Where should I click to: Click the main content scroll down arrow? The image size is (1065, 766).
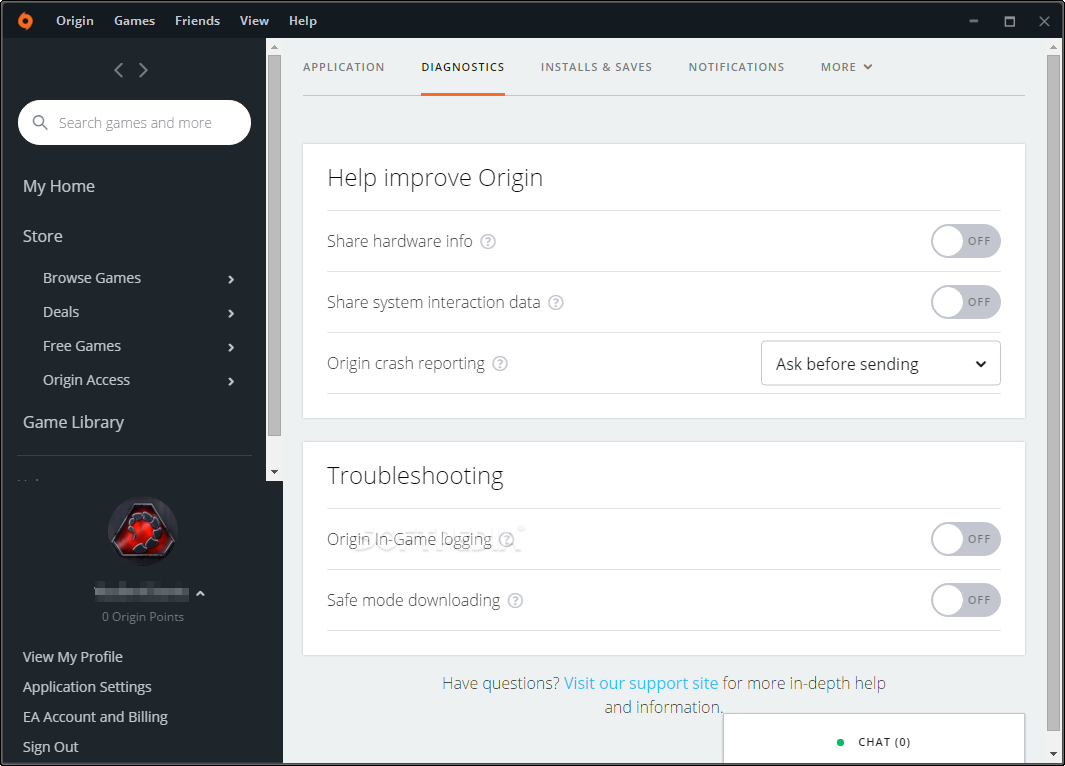(x=1053, y=754)
